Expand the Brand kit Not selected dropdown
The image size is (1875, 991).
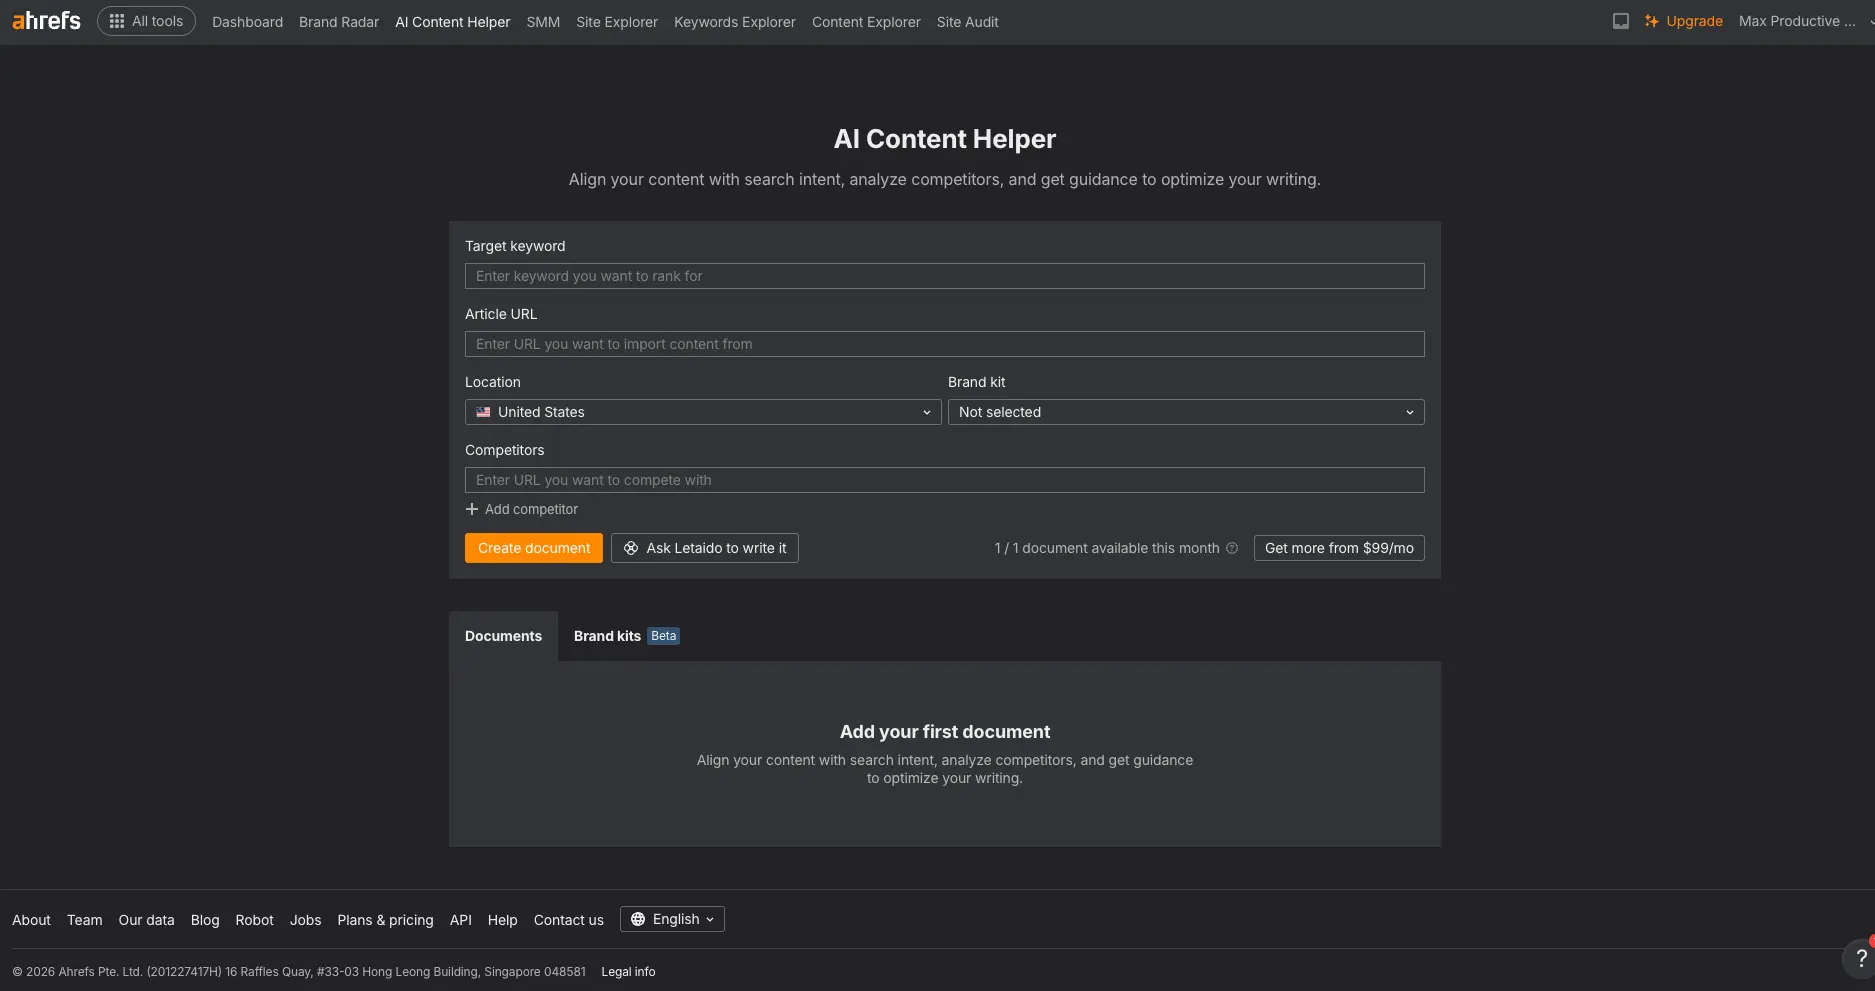(x=1186, y=412)
